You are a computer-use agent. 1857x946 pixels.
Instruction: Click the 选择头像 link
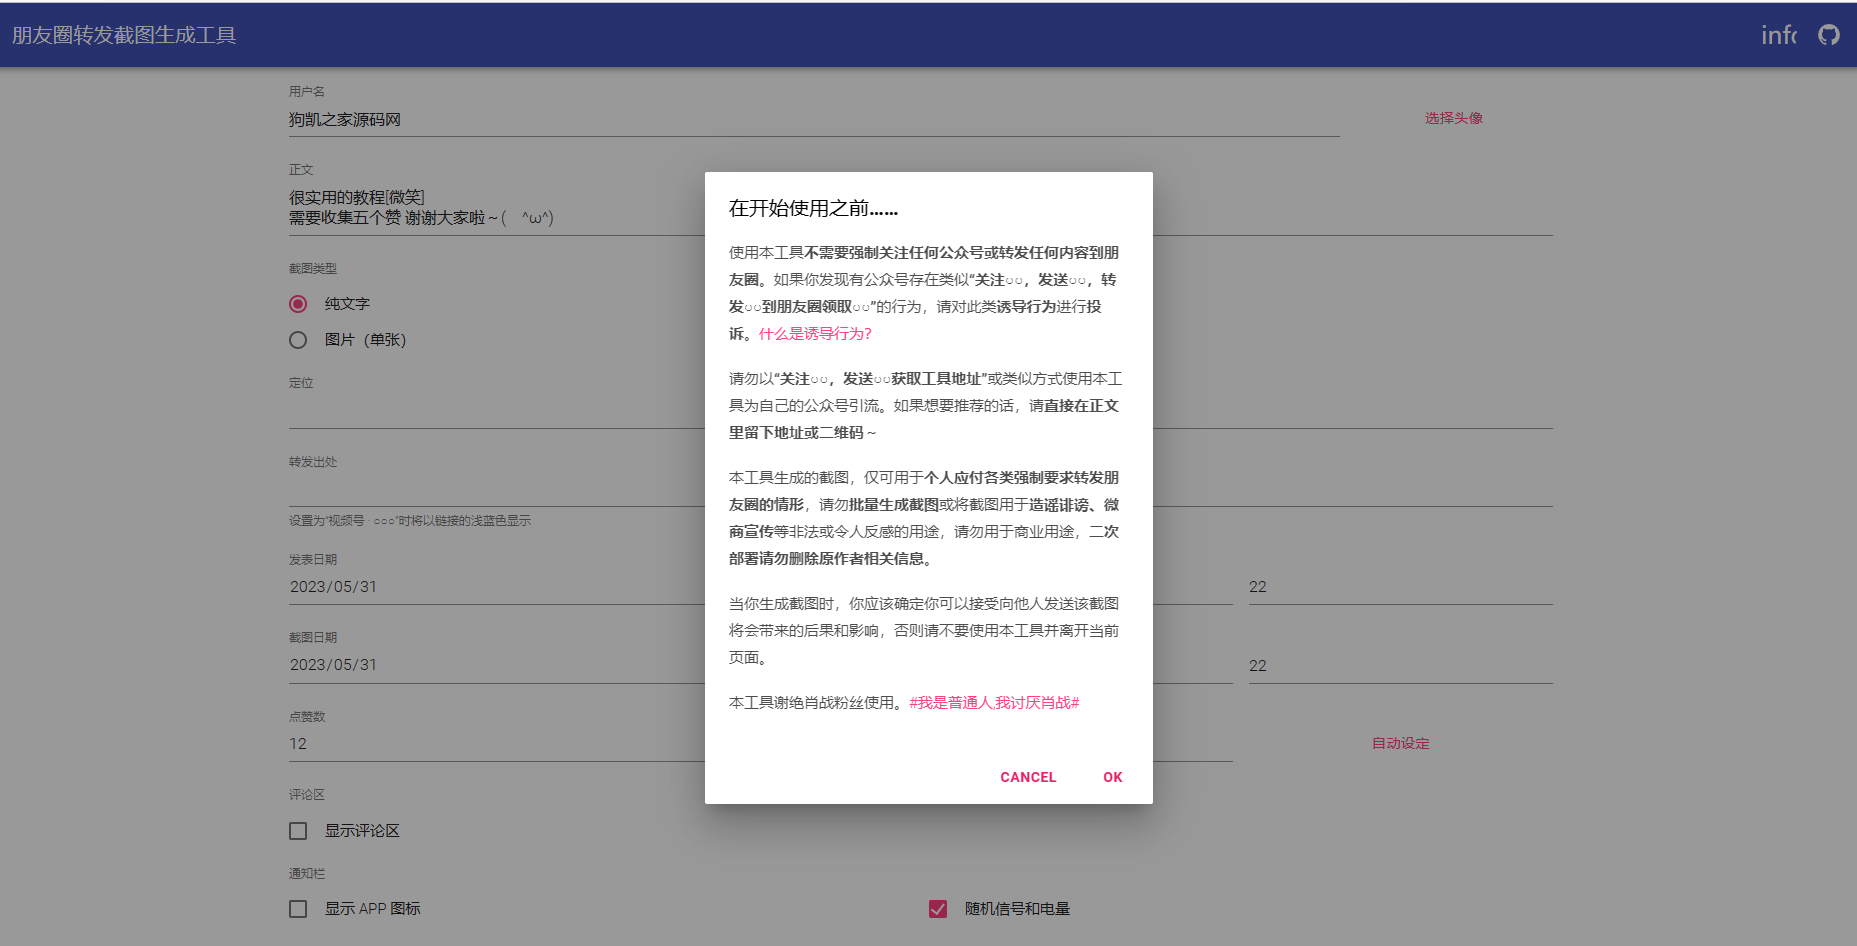click(1453, 118)
